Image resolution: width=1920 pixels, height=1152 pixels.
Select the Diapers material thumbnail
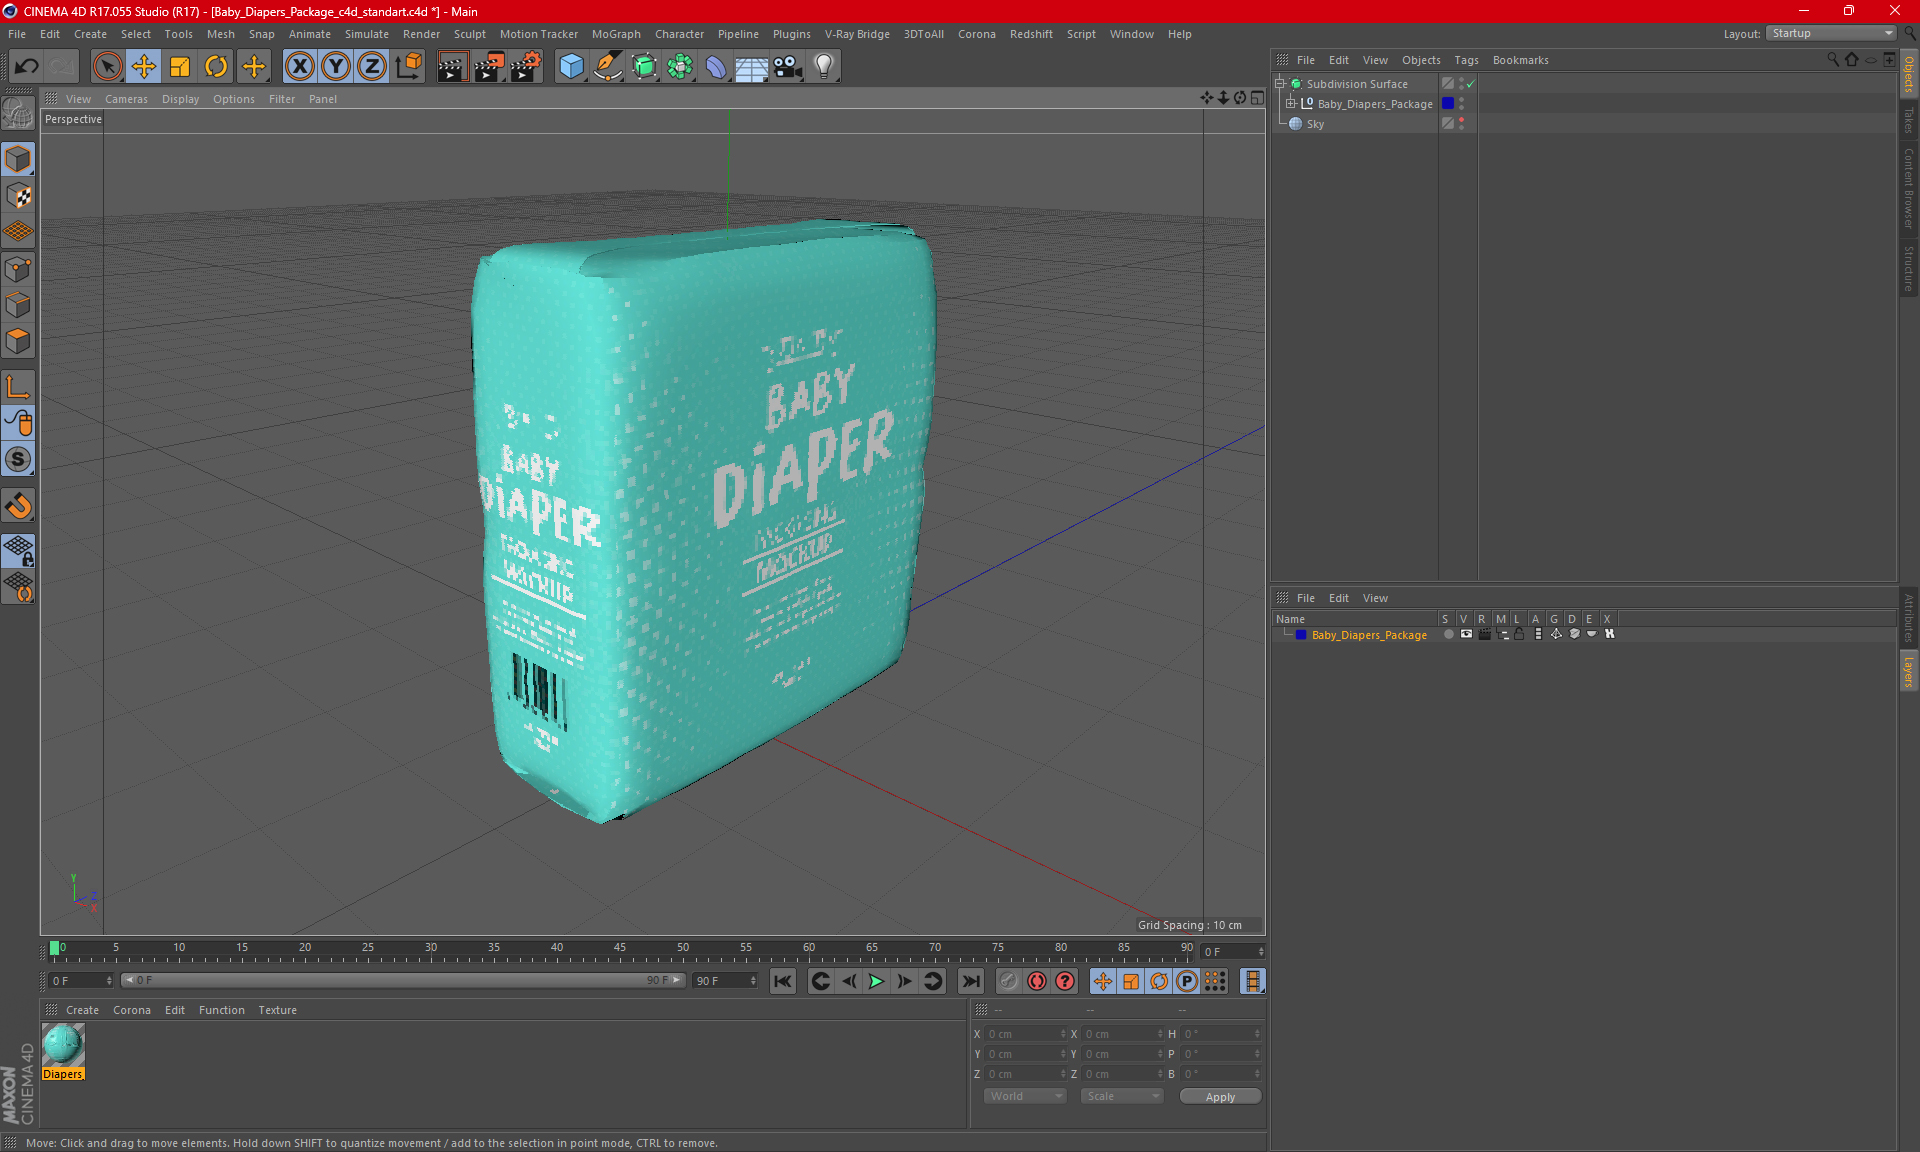(63, 1046)
